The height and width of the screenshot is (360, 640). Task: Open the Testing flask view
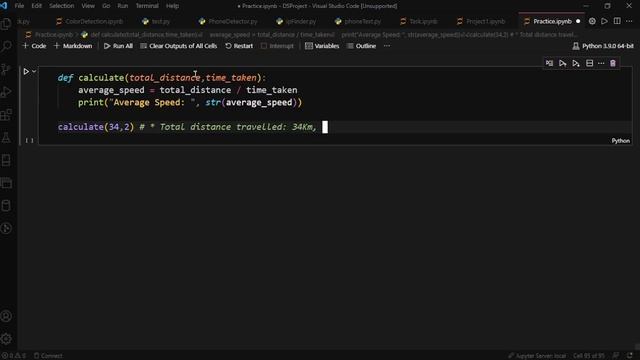point(6,138)
